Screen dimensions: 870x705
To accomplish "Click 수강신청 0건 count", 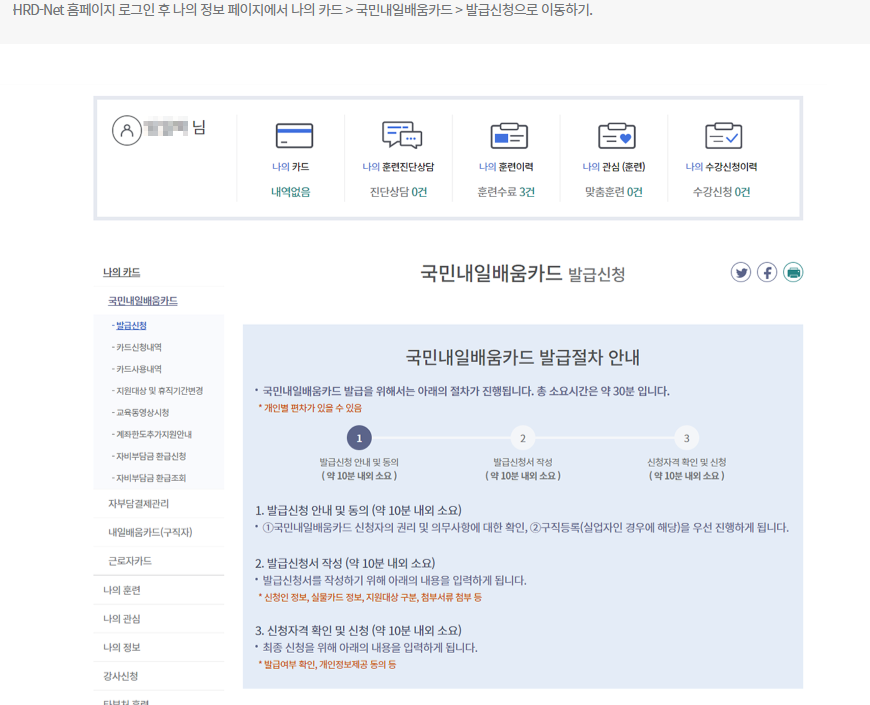I will pos(721,192).
